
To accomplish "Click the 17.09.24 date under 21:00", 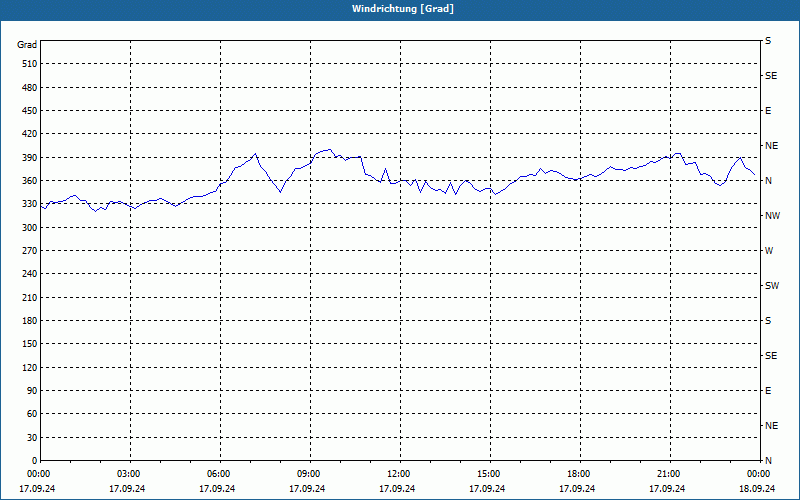I will [667, 489].
